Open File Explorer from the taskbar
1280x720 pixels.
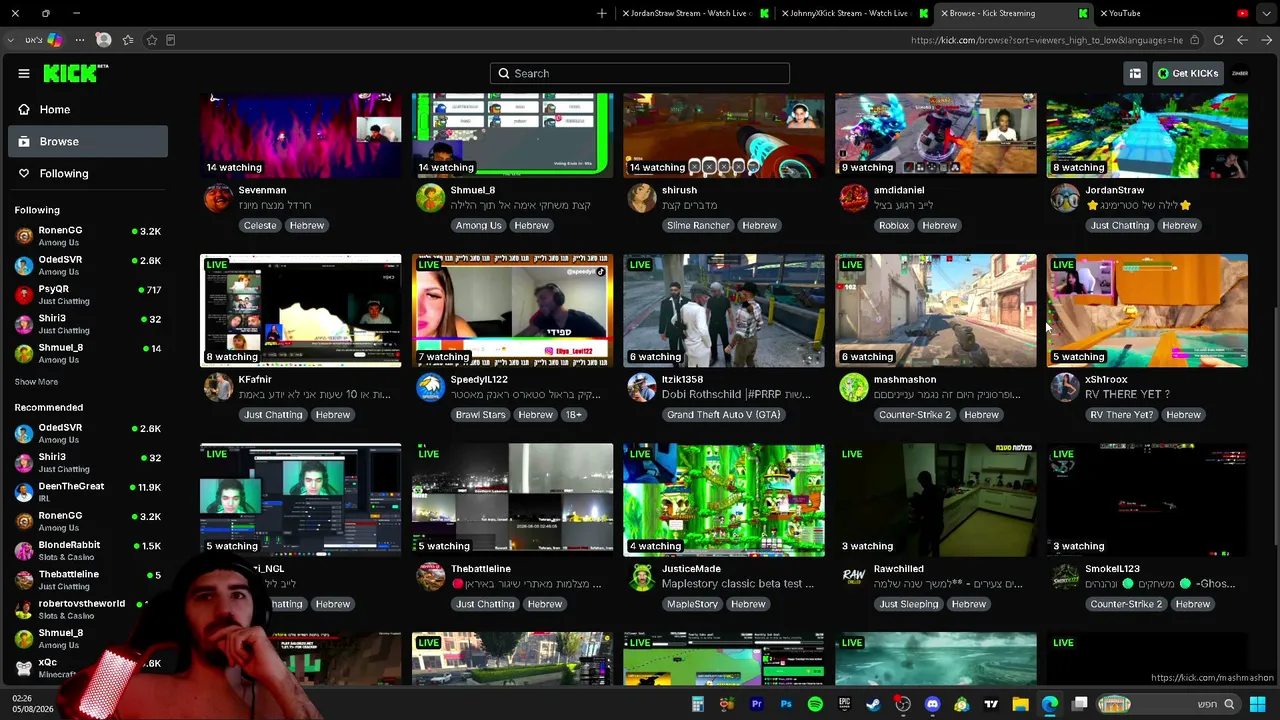click(x=1020, y=705)
